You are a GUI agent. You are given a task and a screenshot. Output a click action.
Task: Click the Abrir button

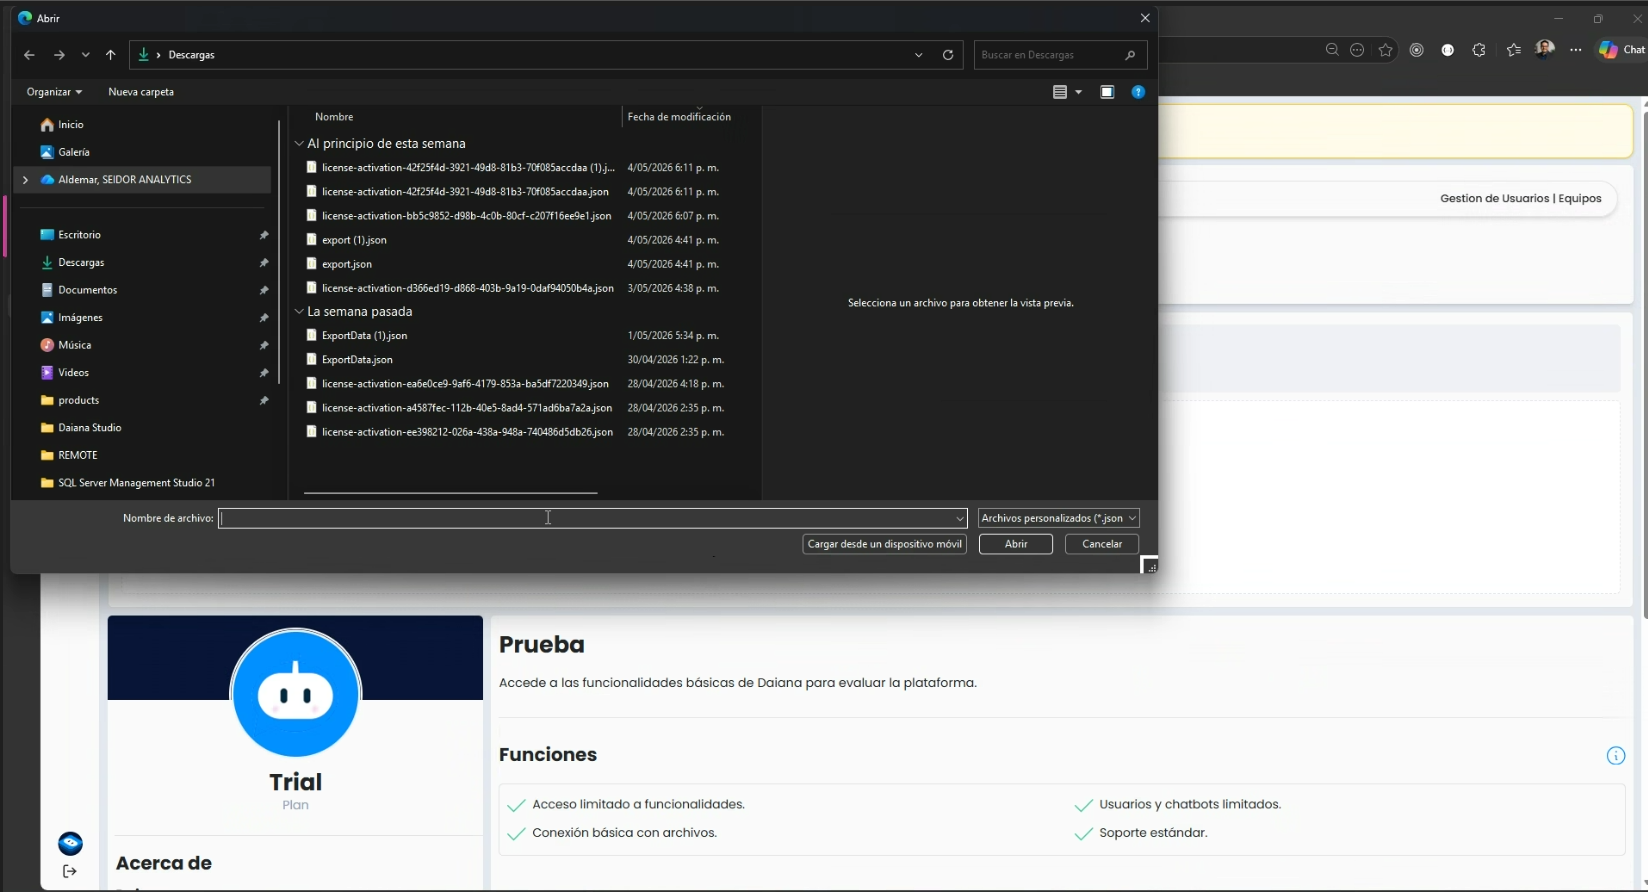pos(1016,544)
